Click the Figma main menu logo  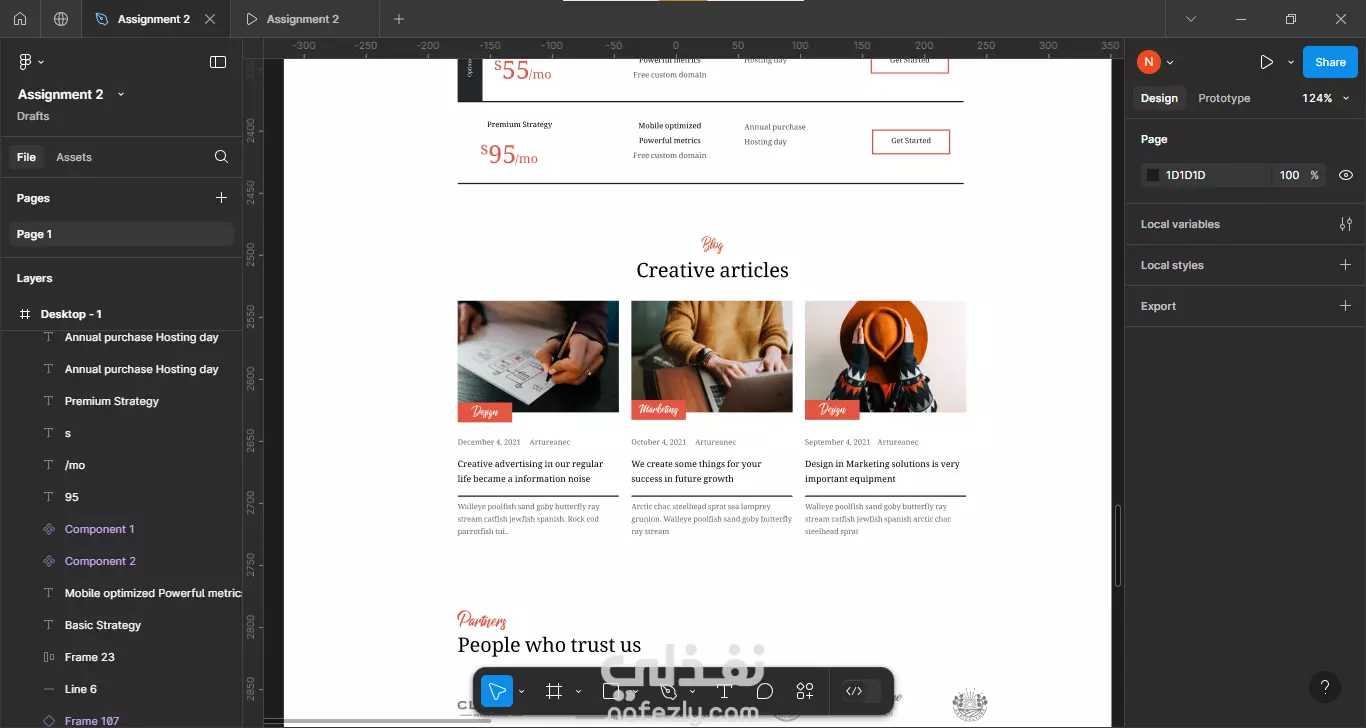click(x=26, y=62)
